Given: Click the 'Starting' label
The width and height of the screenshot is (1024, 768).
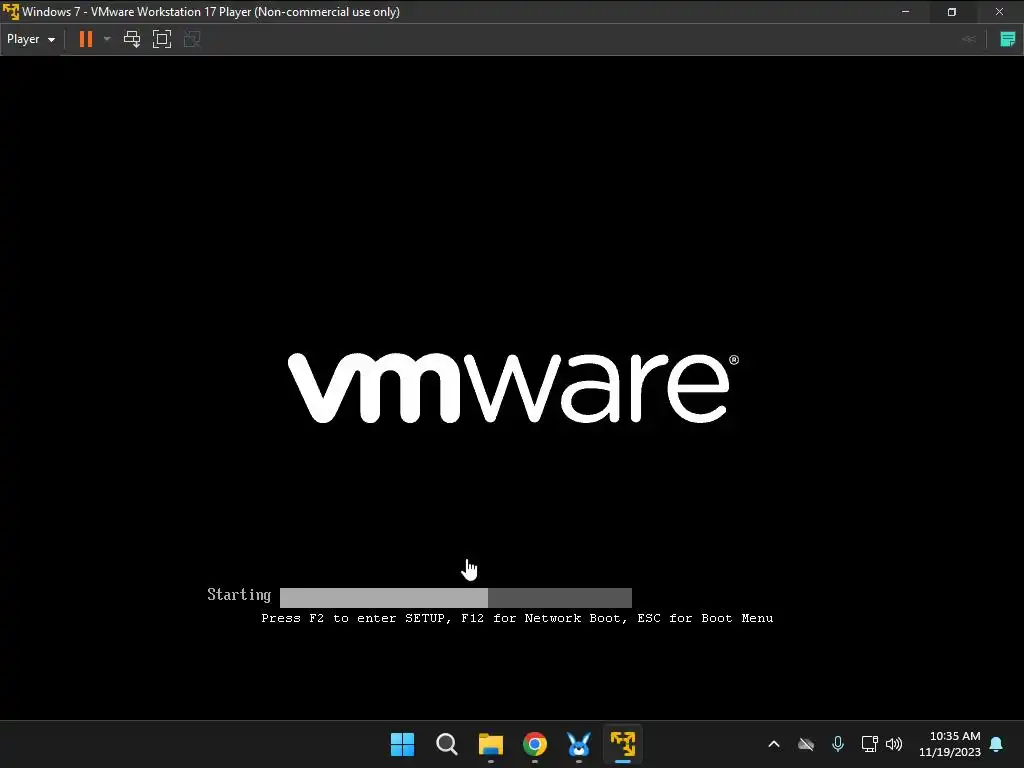Looking at the screenshot, I should coord(239,594).
